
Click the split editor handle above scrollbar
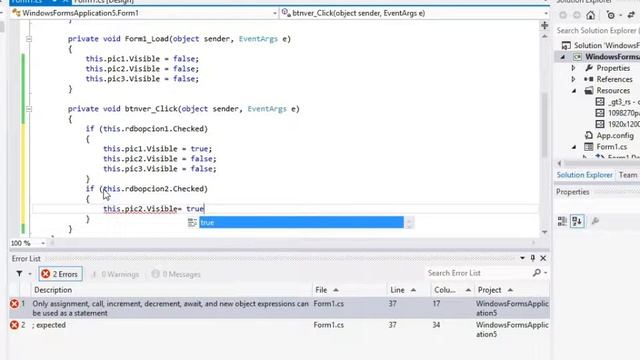544,26
